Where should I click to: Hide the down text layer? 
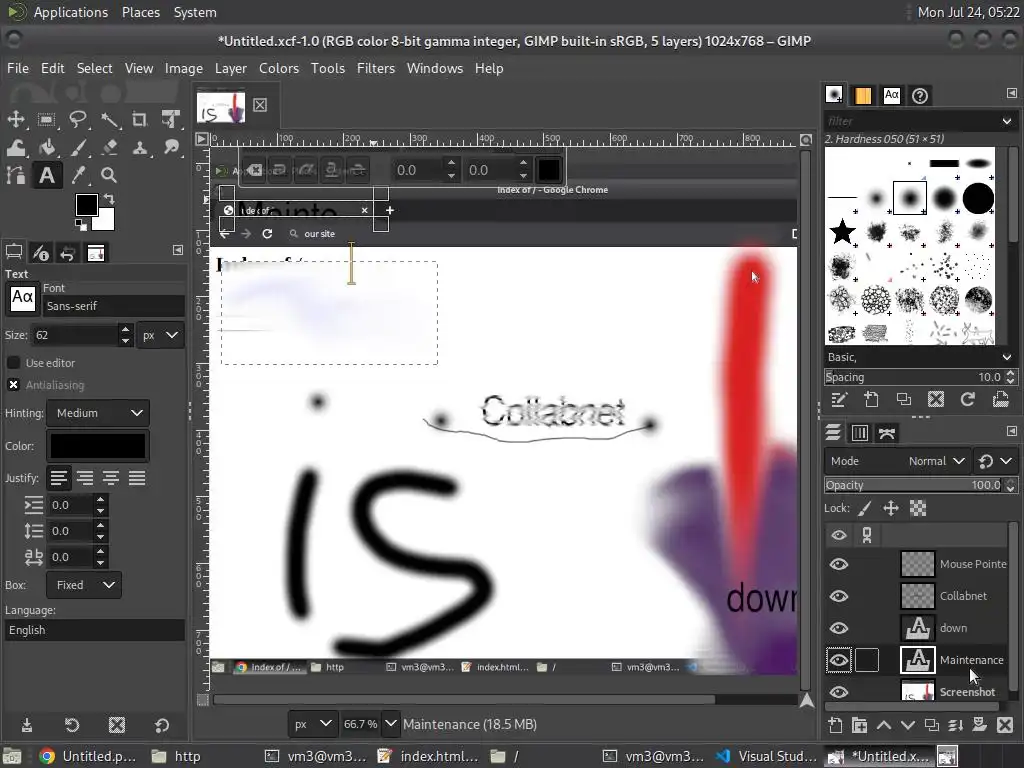(839, 628)
